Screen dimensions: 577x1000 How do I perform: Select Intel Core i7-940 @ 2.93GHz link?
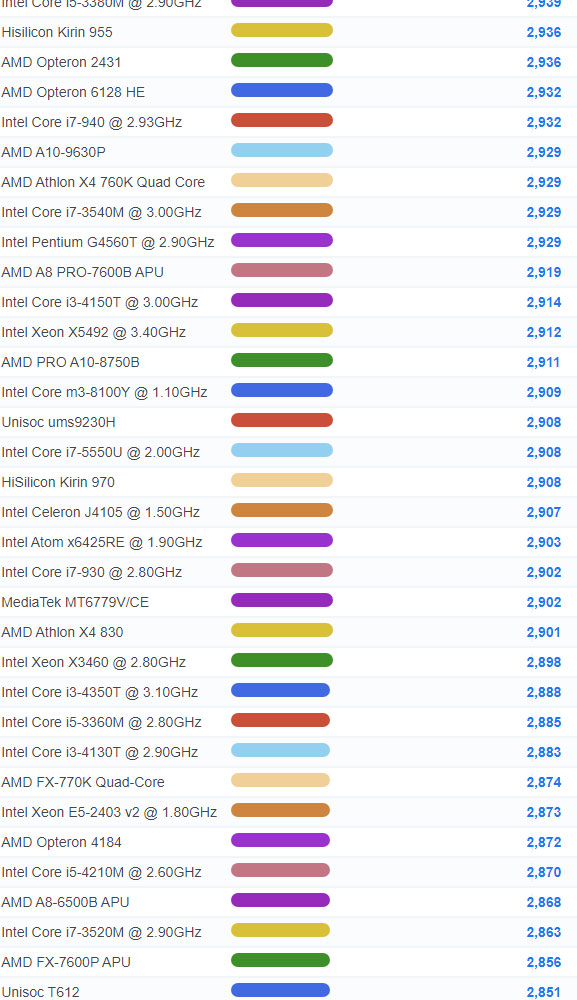click(x=92, y=122)
